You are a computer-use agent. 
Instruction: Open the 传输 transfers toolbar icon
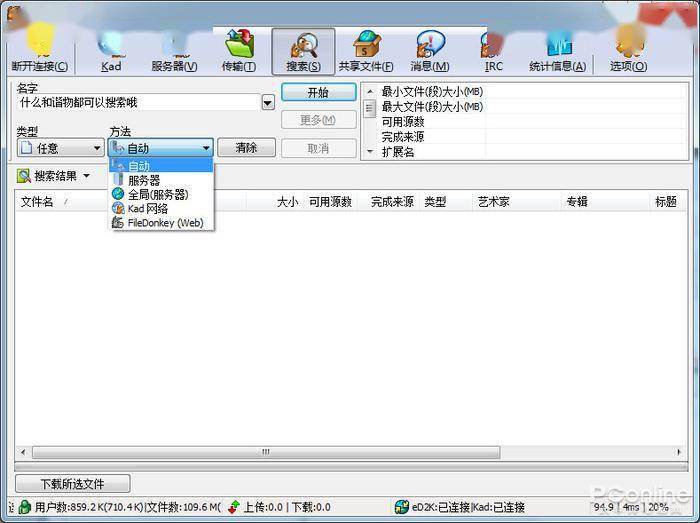point(239,50)
